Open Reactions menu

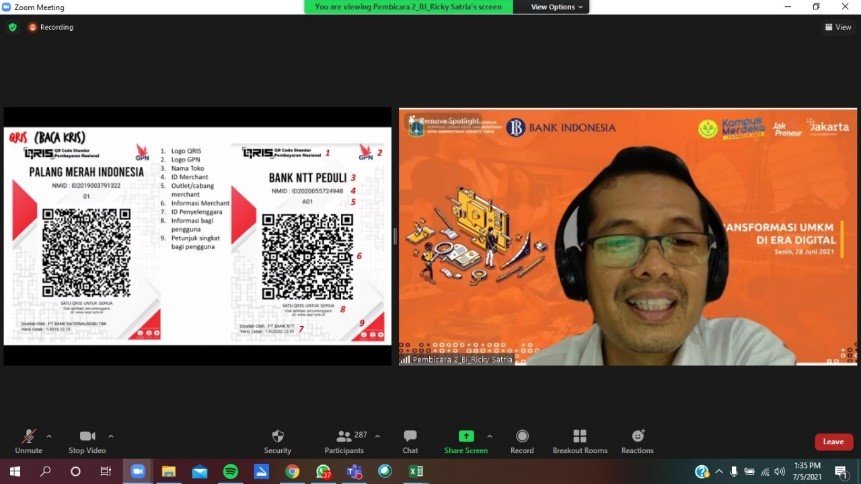[638, 442]
